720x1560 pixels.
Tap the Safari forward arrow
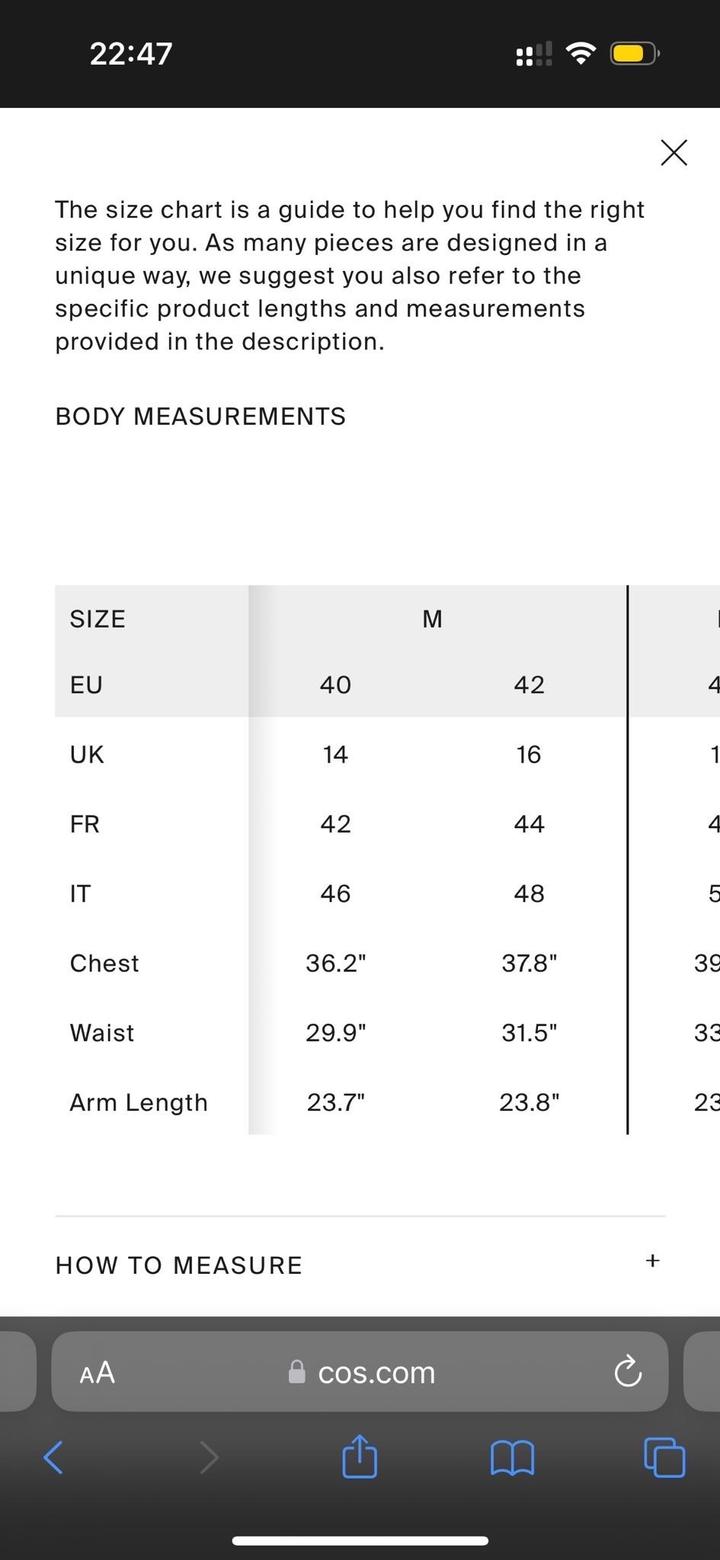(x=208, y=1457)
